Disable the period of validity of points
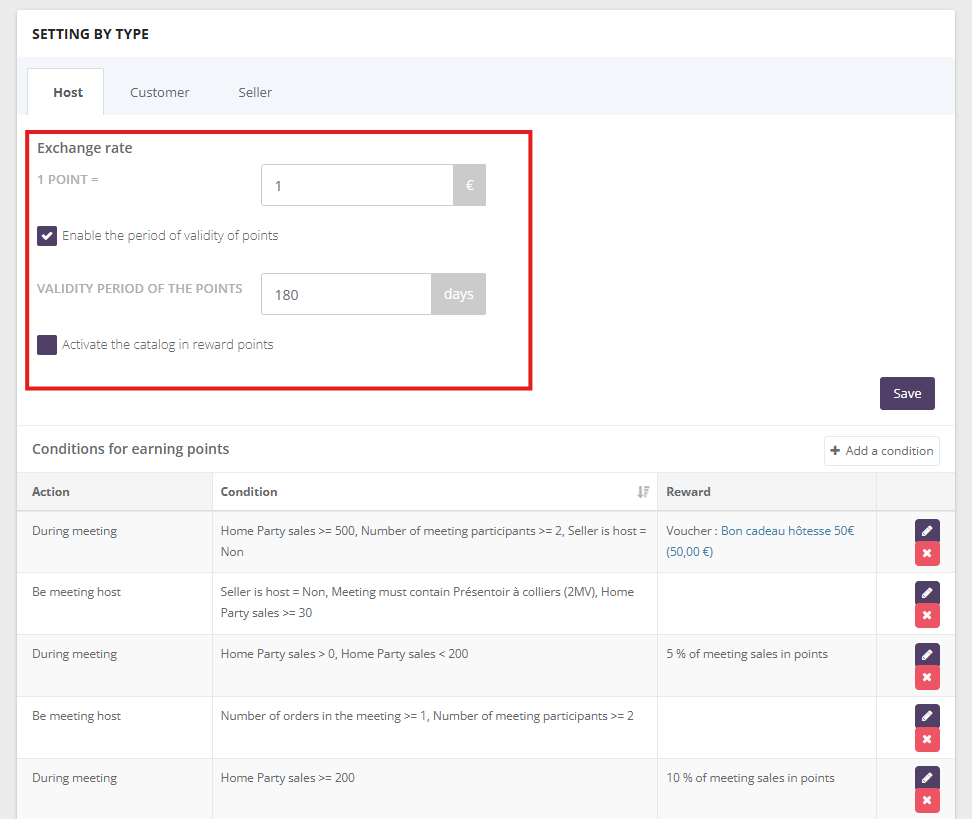 pos(47,236)
